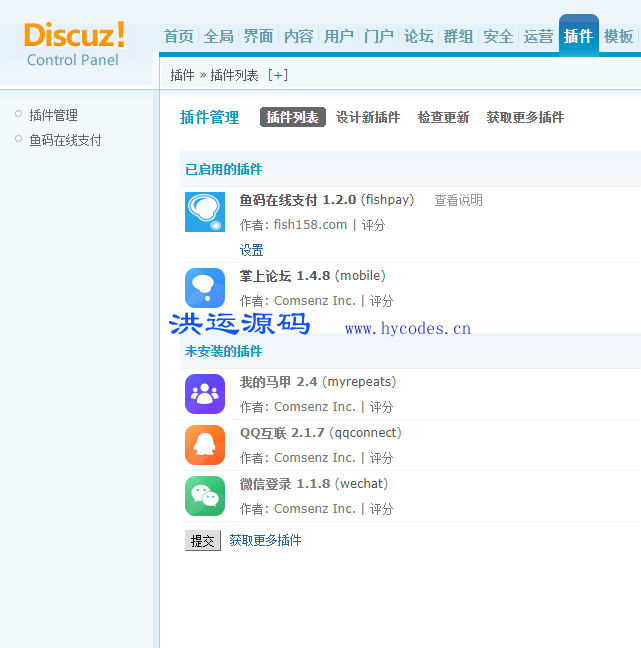This screenshot has height=648, width=641.
Task: Select the active 插件 top menu tab
Action: 579,36
